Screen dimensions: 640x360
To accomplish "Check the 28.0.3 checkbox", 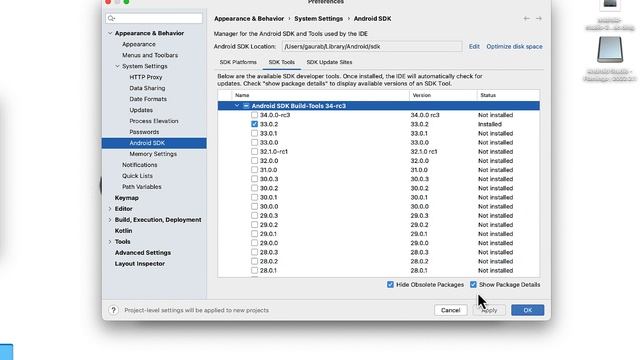I will [x=254, y=252].
